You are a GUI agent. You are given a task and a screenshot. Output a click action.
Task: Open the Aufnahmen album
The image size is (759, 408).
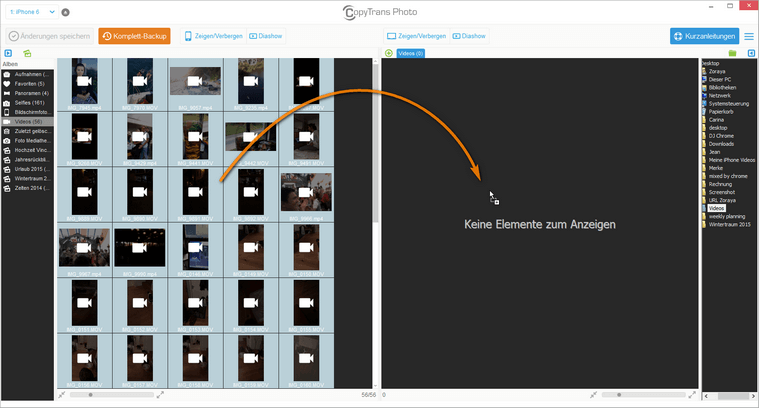(x=27, y=74)
